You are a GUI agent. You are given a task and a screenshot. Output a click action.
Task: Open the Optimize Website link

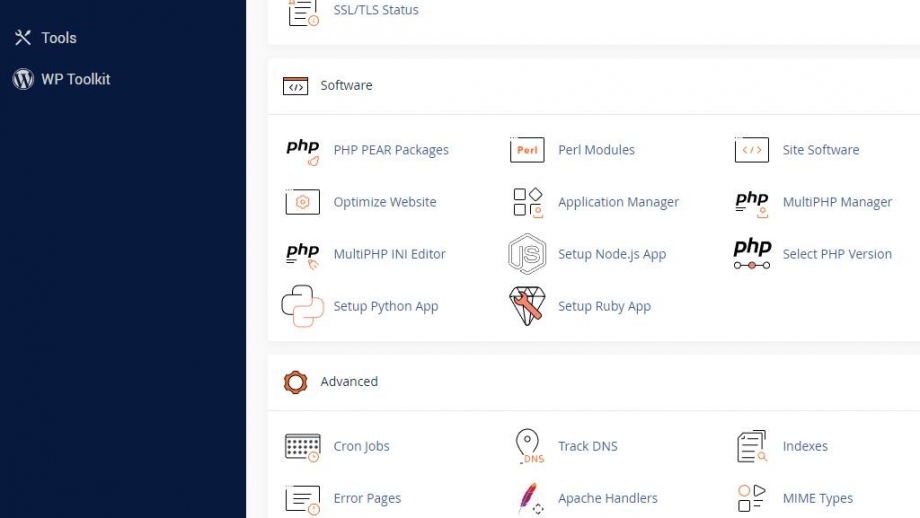pyautogui.click(x=385, y=202)
